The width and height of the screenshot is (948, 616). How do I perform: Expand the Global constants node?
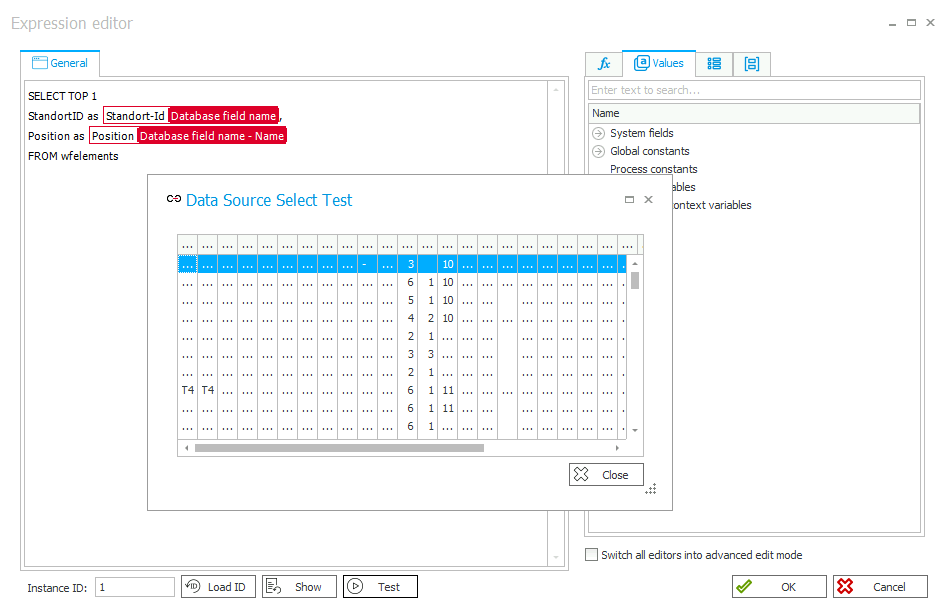click(x=598, y=151)
